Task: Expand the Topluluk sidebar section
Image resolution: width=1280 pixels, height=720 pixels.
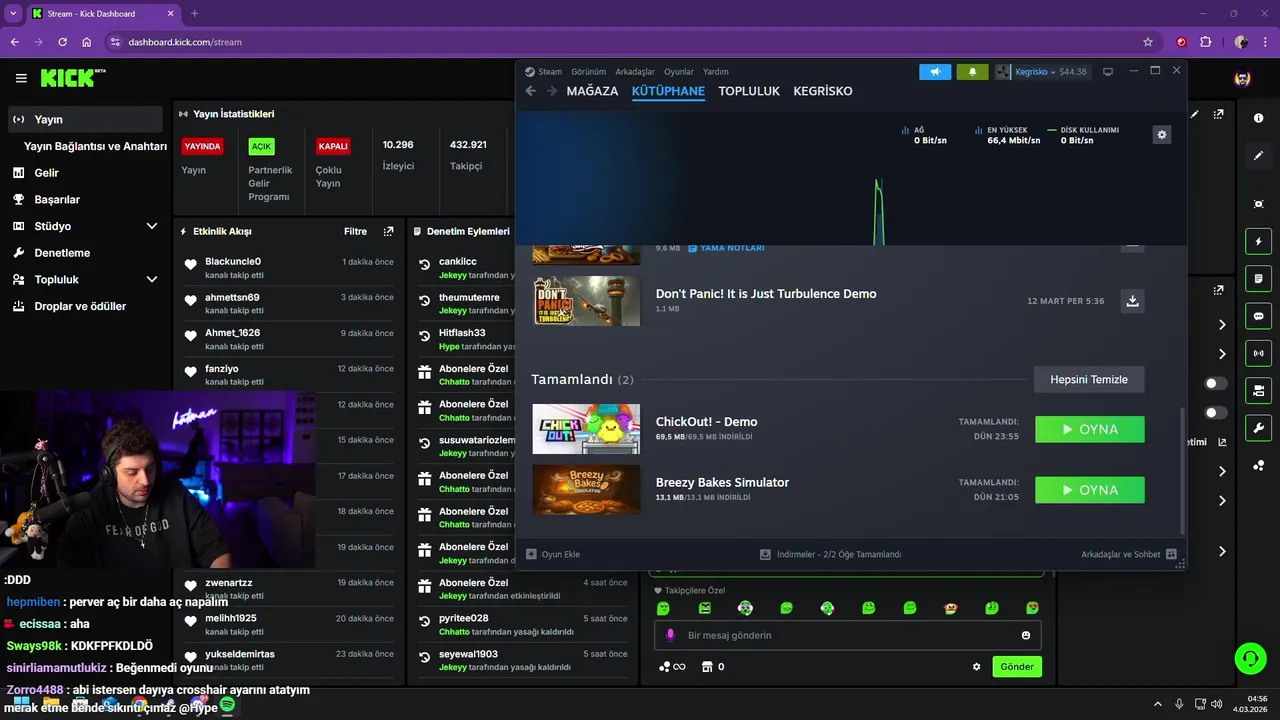Action: click(x=152, y=279)
